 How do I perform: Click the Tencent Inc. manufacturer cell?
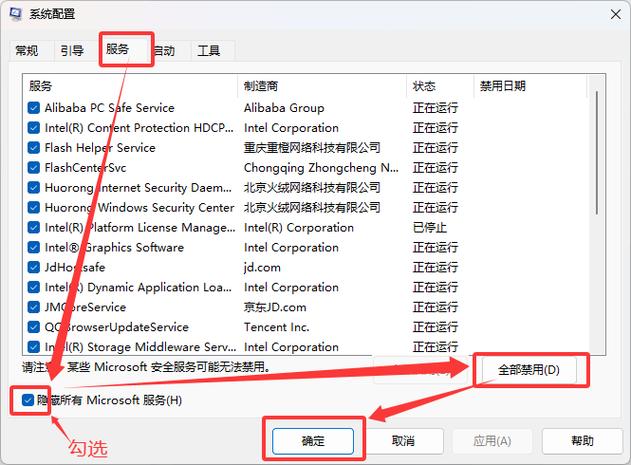(276, 327)
